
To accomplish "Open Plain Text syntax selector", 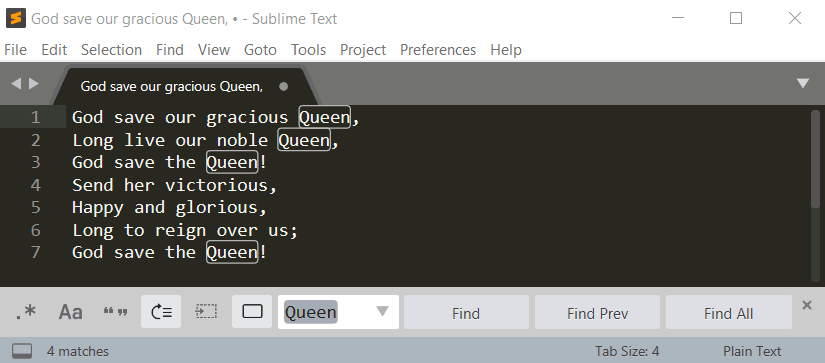I will pyautogui.click(x=752, y=351).
